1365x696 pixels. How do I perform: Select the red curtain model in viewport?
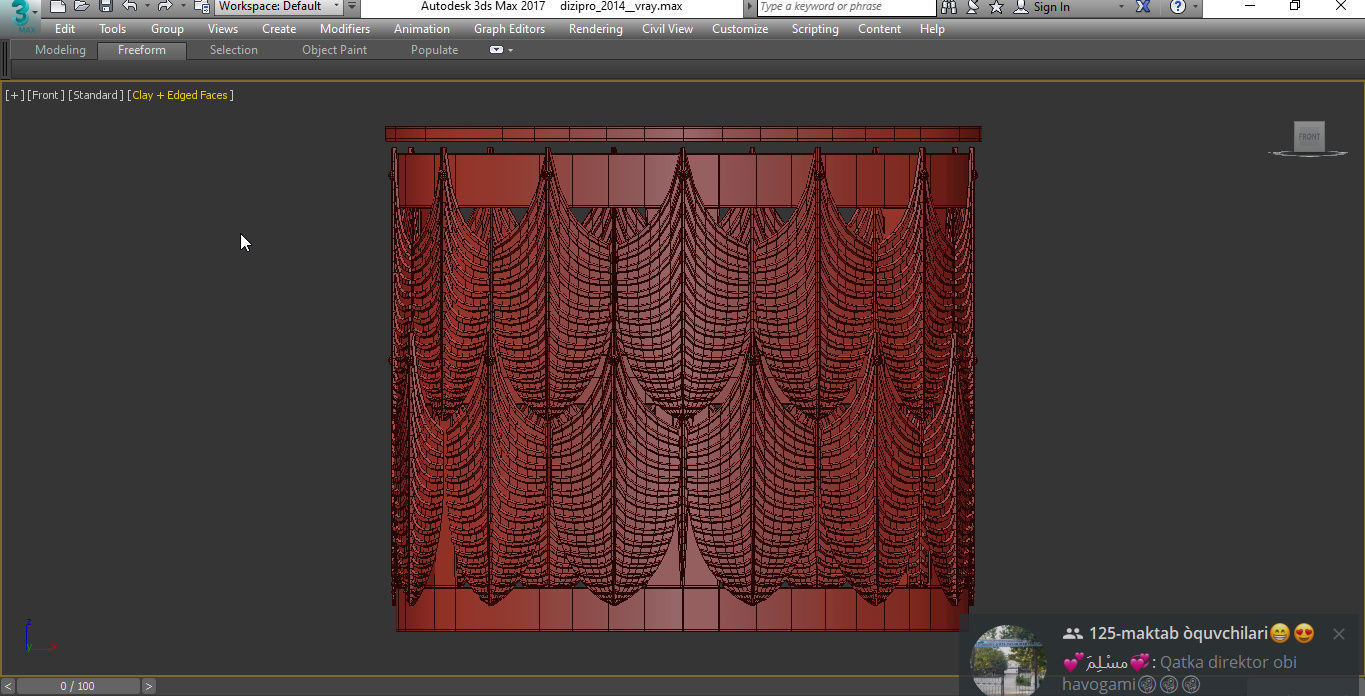[x=683, y=380]
